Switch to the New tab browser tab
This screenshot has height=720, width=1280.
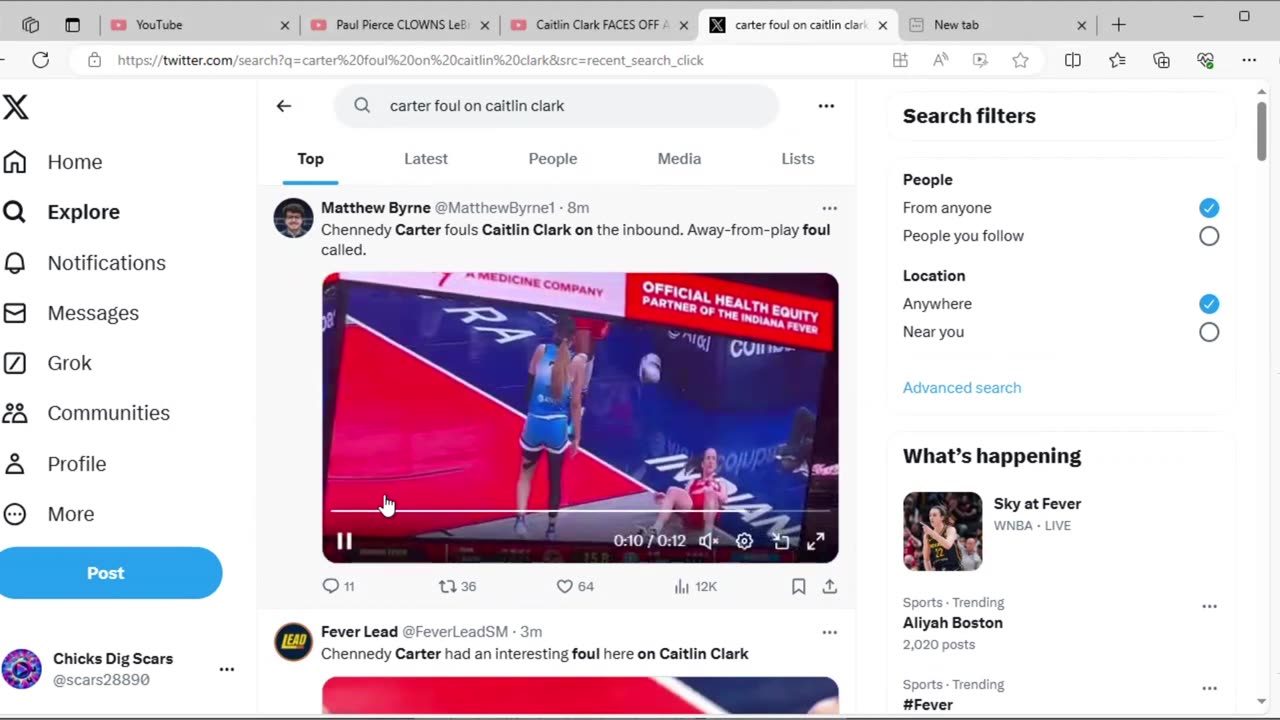[x=999, y=25]
